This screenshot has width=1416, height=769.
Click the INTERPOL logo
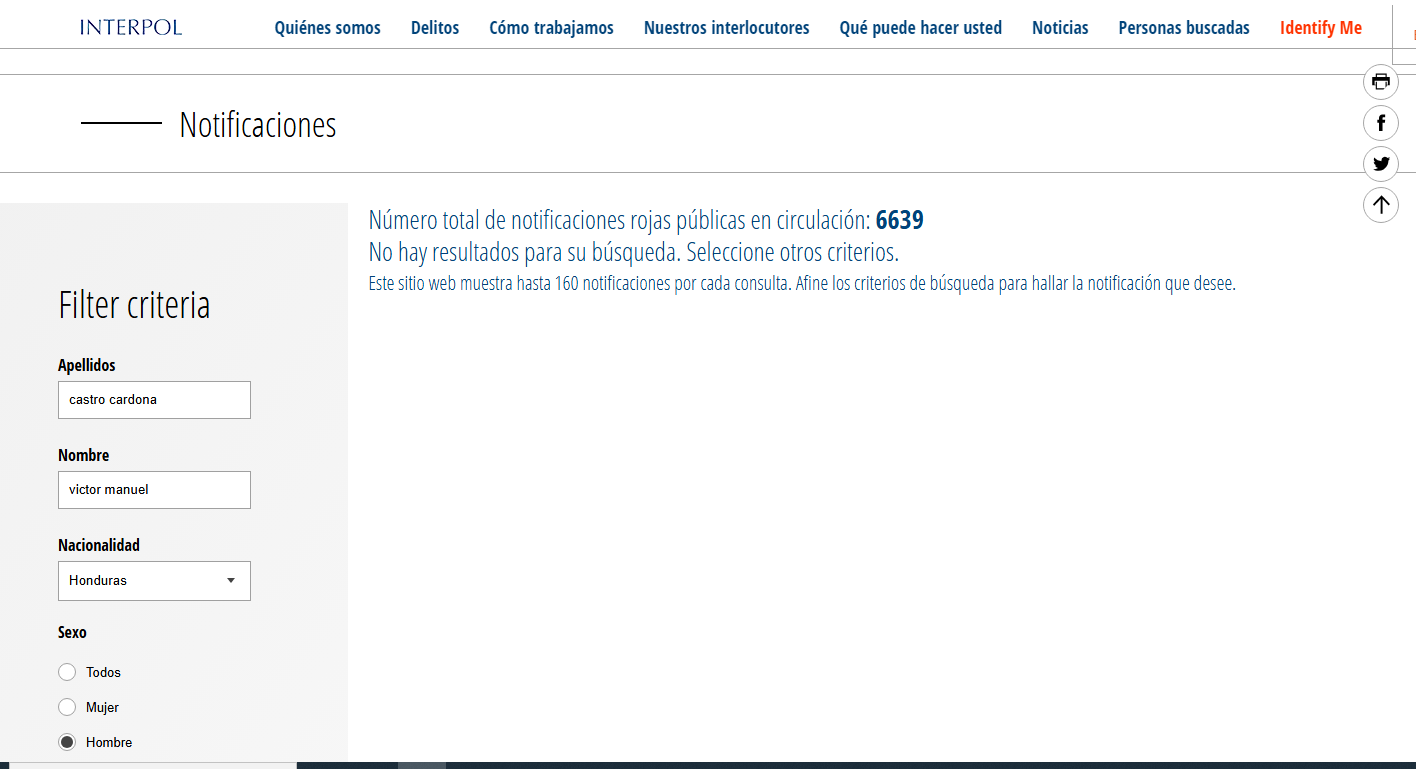point(131,27)
